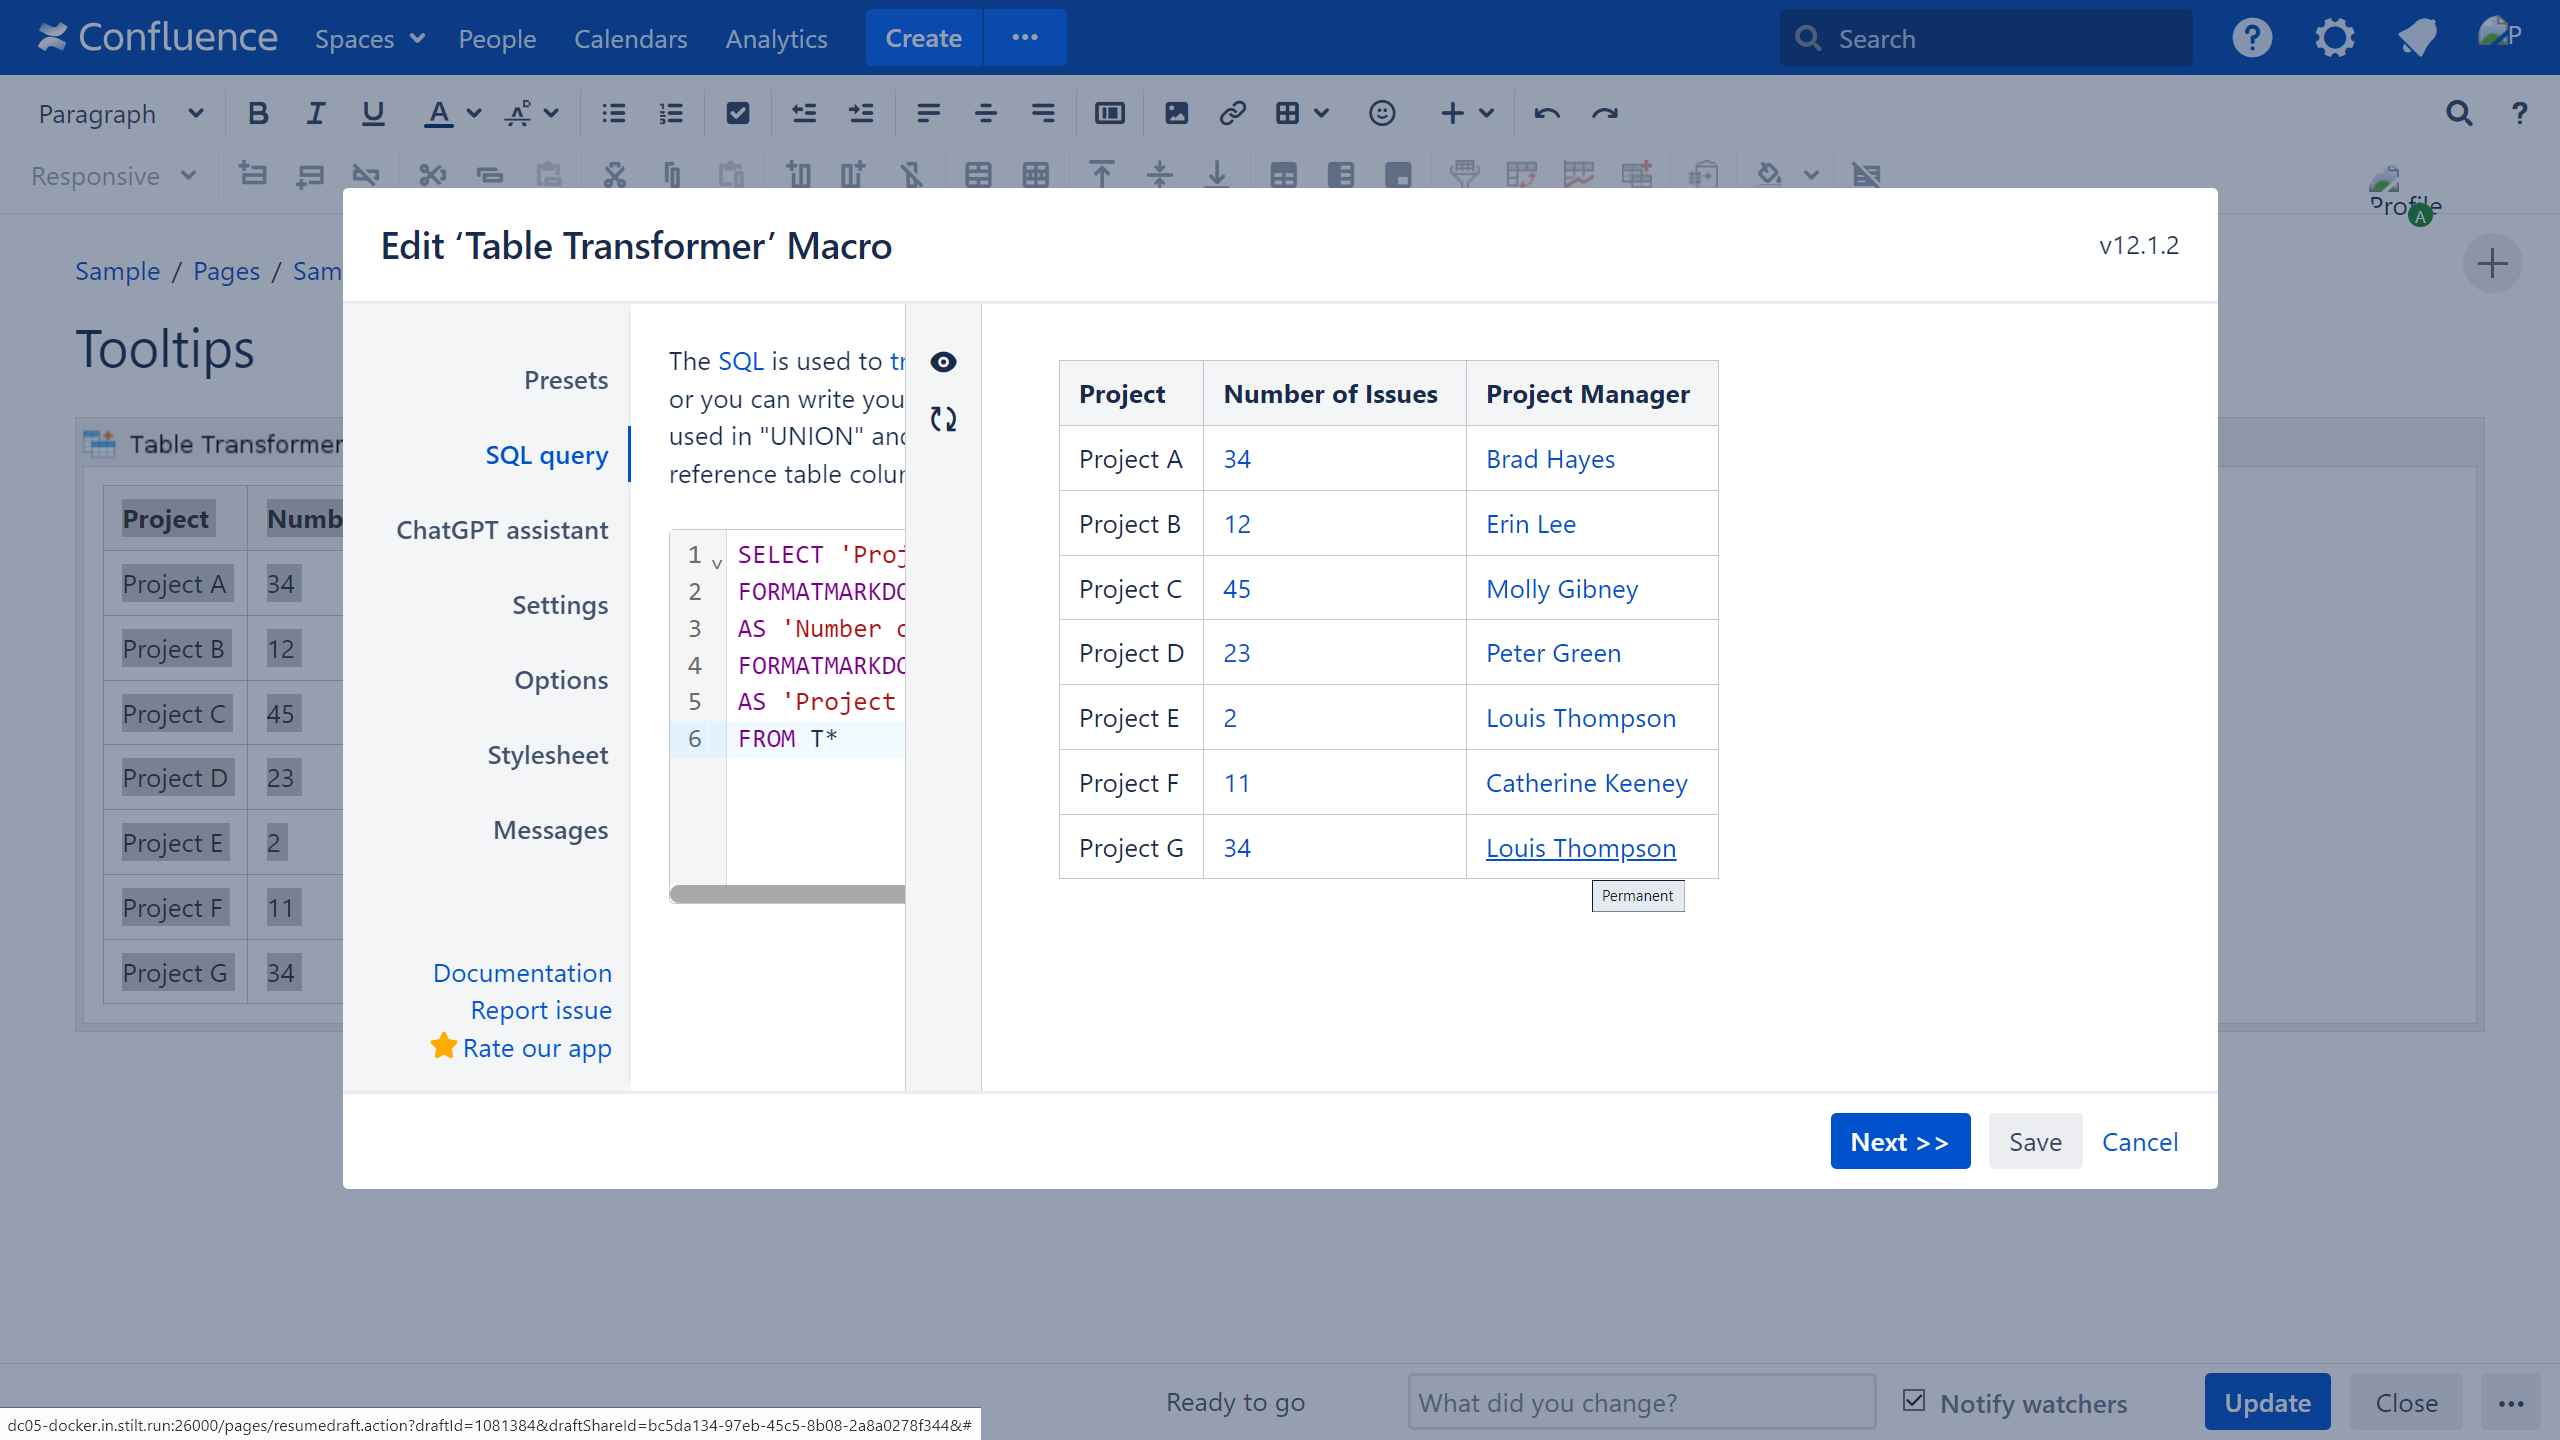This screenshot has height=1440, width=2560.
Task: Open the Documentation link
Action: tap(522, 973)
